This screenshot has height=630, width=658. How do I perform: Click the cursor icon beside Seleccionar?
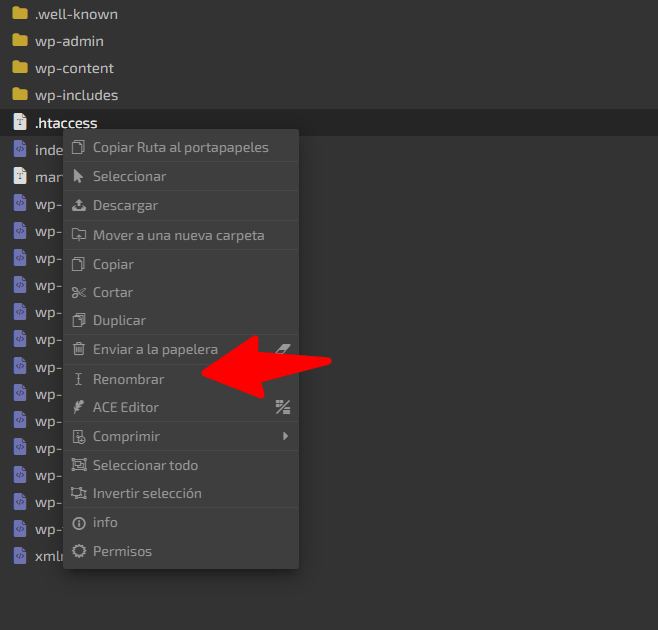point(78,176)
